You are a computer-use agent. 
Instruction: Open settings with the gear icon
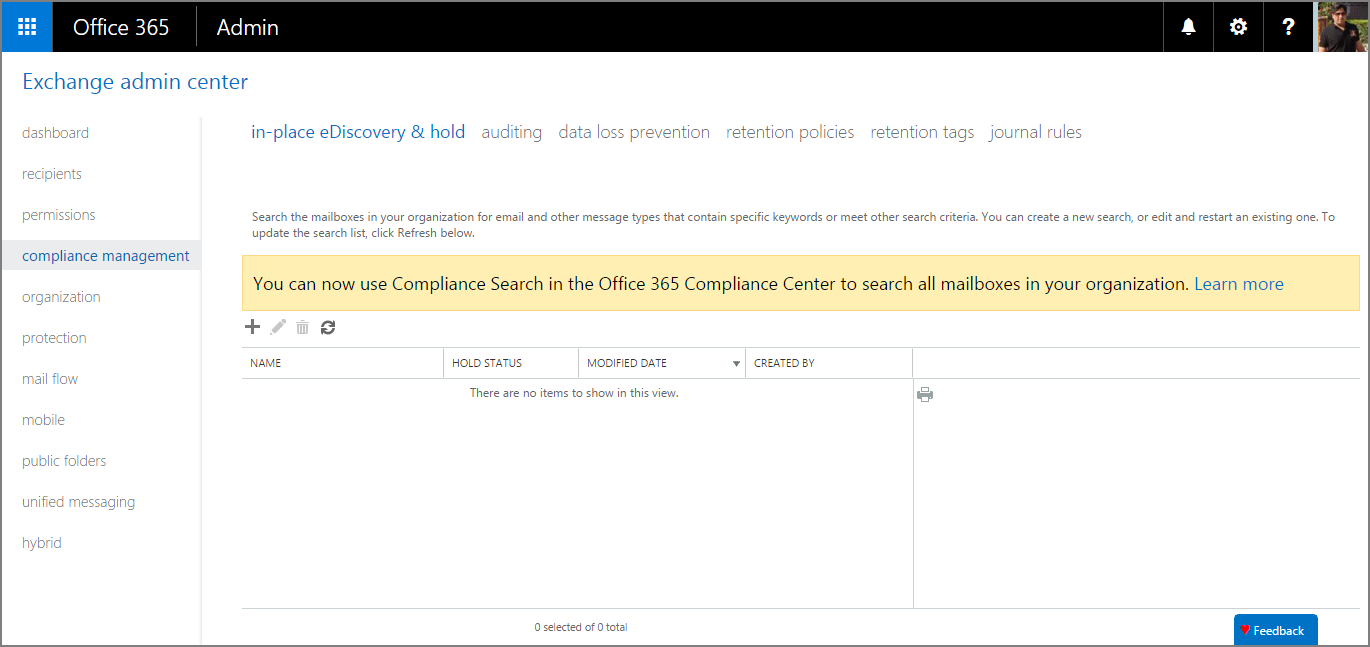pos(1238,27)
